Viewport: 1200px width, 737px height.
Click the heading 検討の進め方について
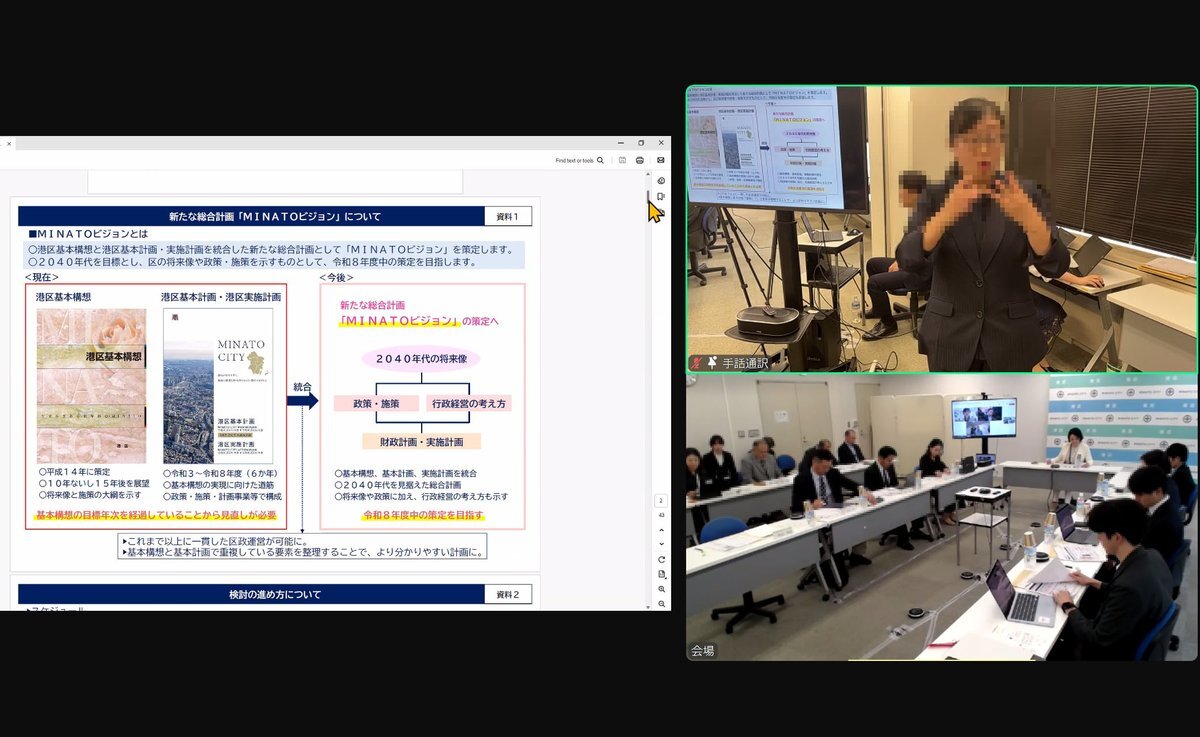pos(275,594)
